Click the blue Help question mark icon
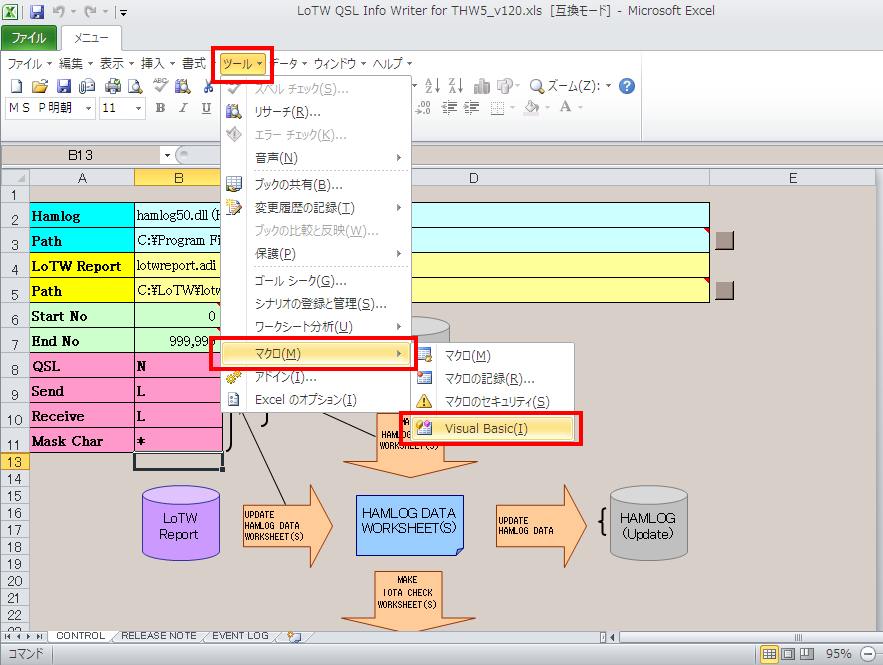The width and height of the screenshot is (883, 665). 626,86
